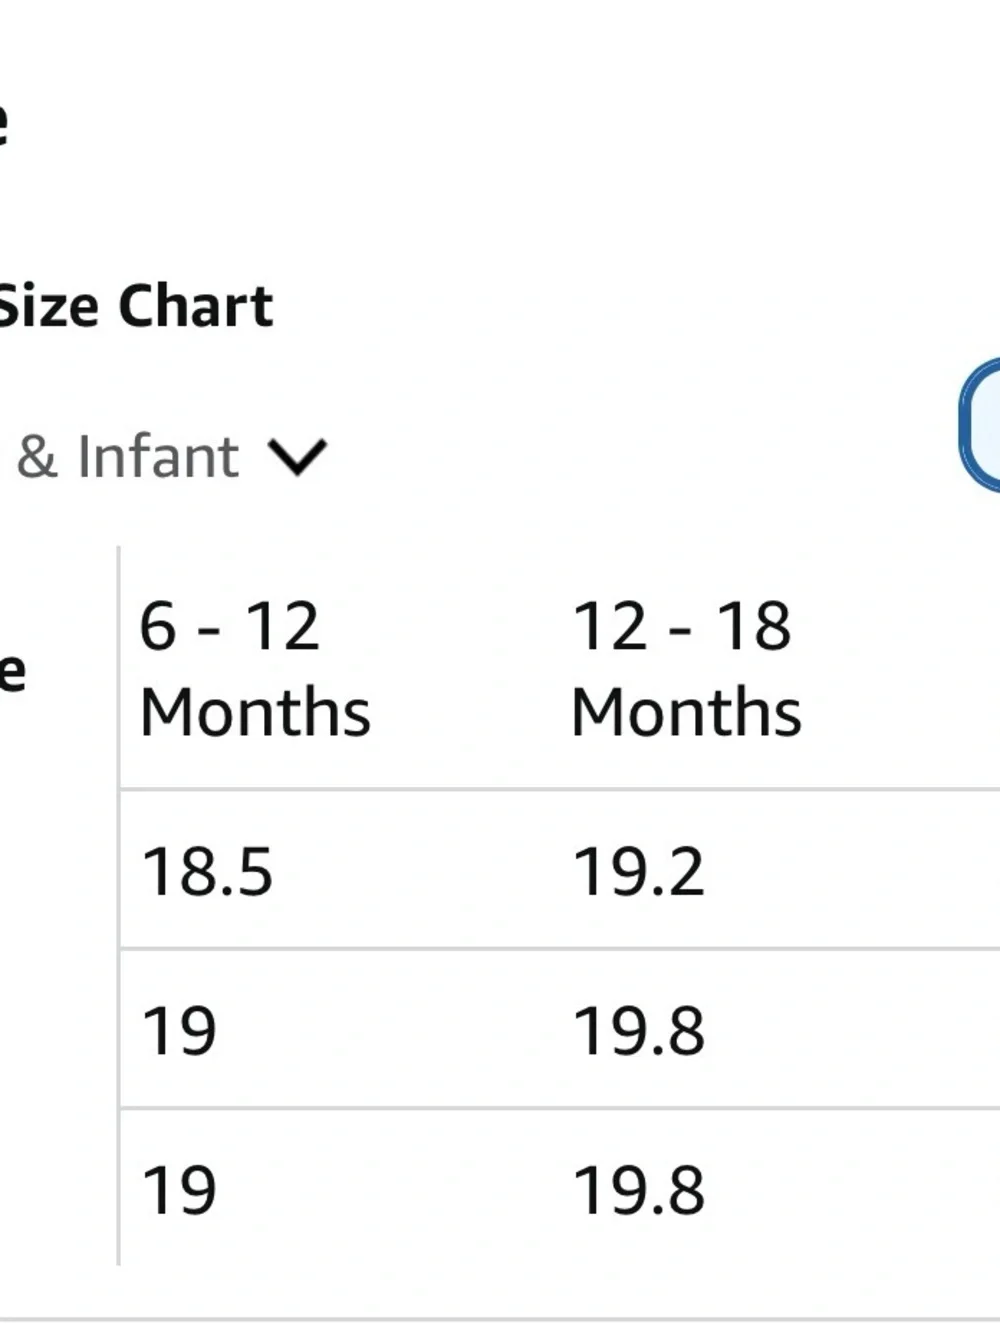Image resolution: width=1000 pixels, height=1333 pixels.
Task: Click the blank row-label cell beside 18.5
Action: (58, 870)
